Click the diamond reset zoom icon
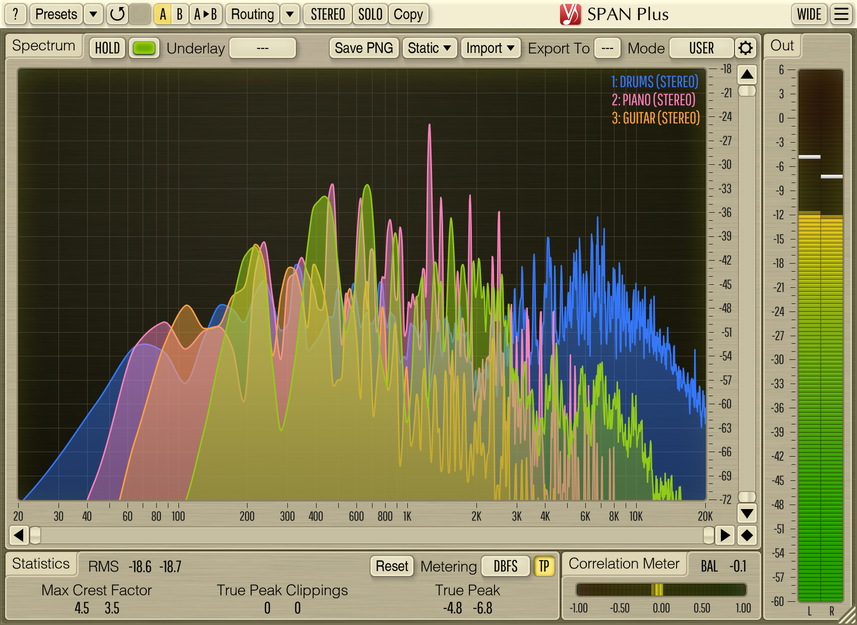 pyautogui.click(x=747, y=535)
